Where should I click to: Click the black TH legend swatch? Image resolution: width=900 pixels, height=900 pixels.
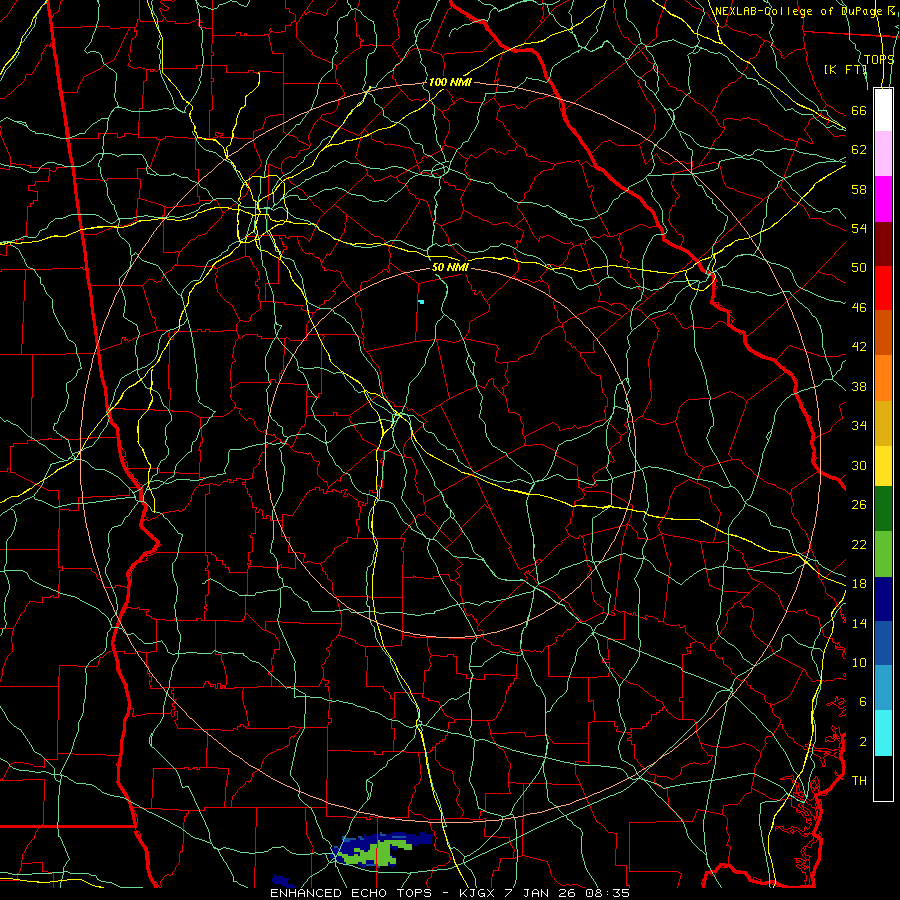tap(883, 778)
